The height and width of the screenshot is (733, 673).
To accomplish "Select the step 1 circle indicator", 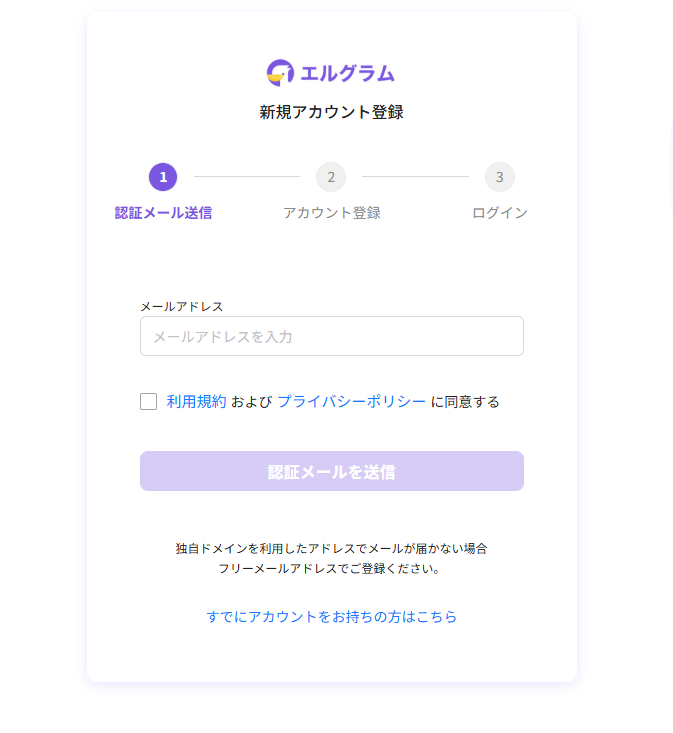I will coord(163,177).
